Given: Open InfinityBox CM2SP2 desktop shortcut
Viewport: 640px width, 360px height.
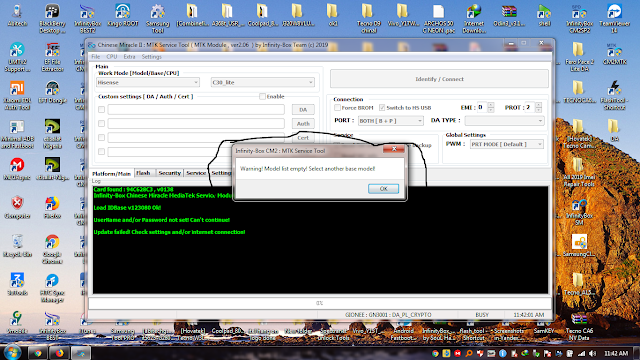Looking at the screenshot, I should click(x=580, y=18).
